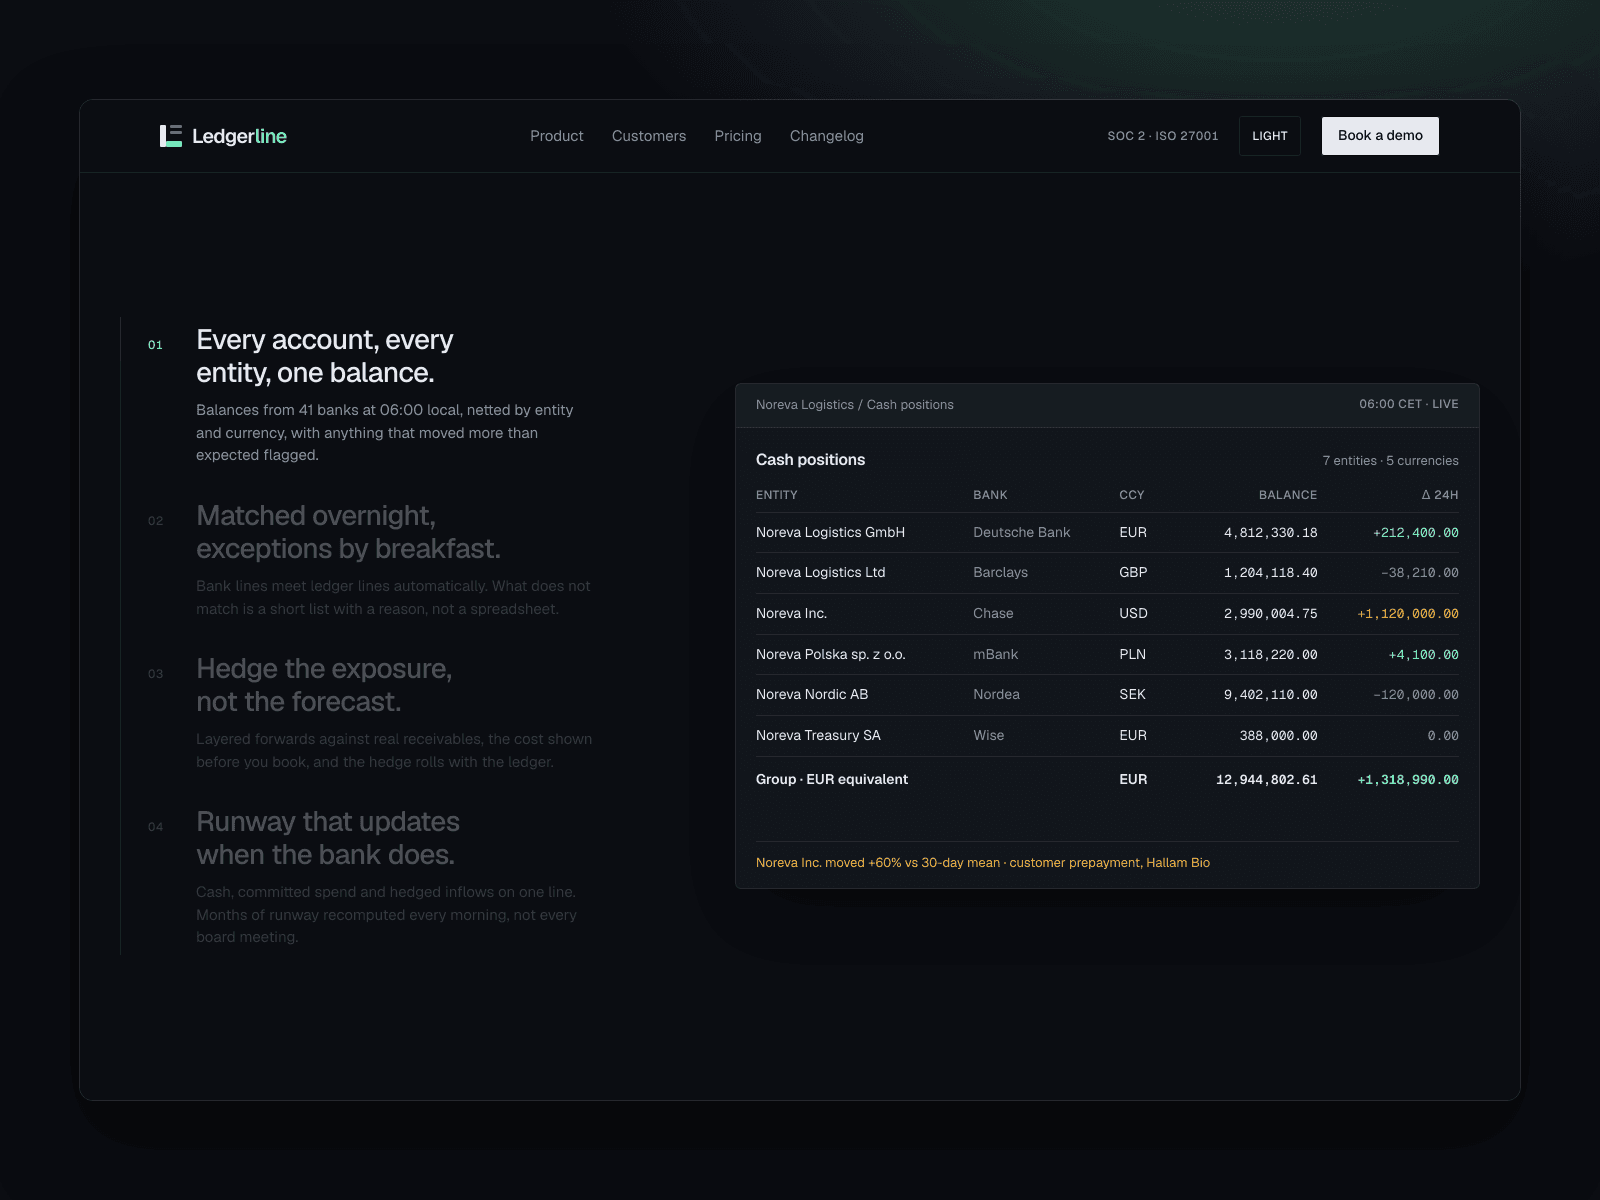Click the CCY column header
The height and width of the screenshot is (1200, 1600).
(1132, 495)
